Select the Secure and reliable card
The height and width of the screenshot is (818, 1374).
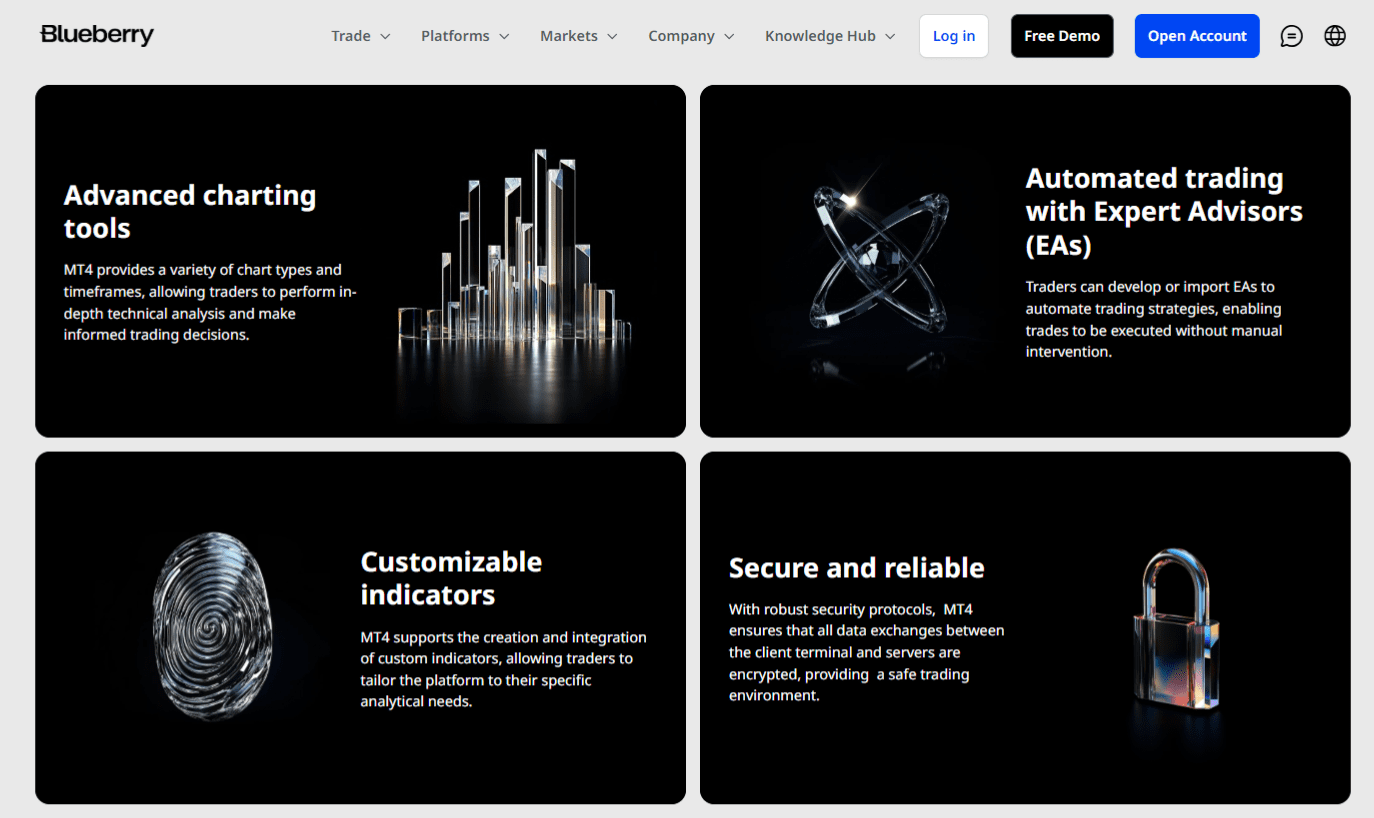pos(1024,627)
